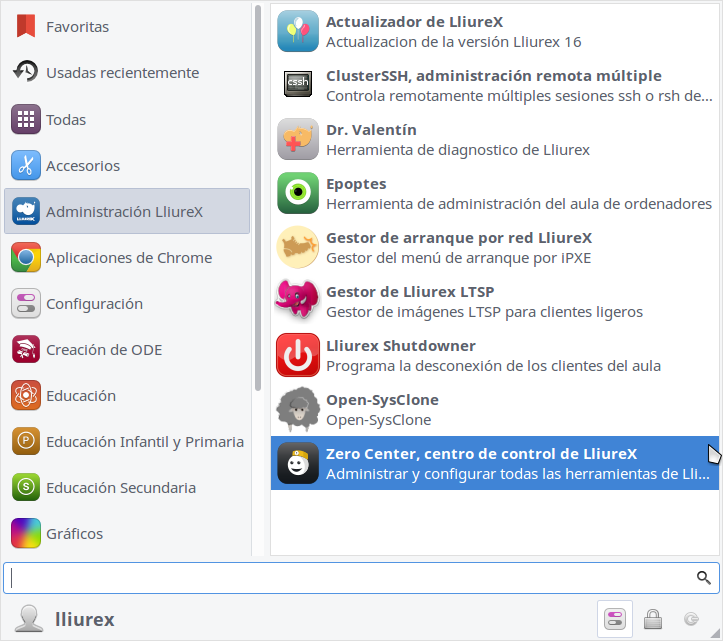
Task: Click the category list scrollbar
Action: point(258,198)
